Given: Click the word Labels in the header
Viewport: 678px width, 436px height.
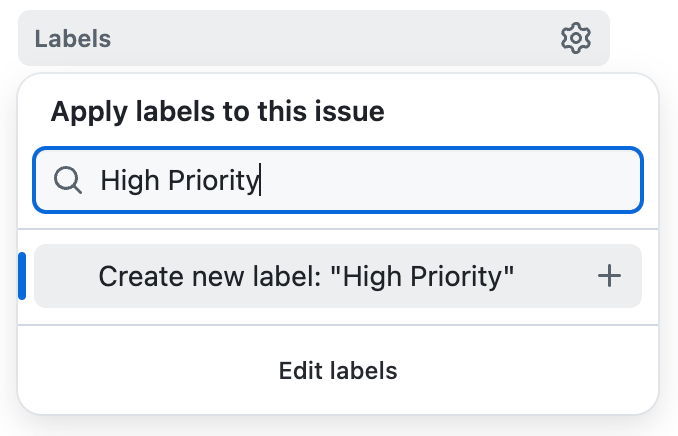Looking at the screenshot, I should point(73,40).
